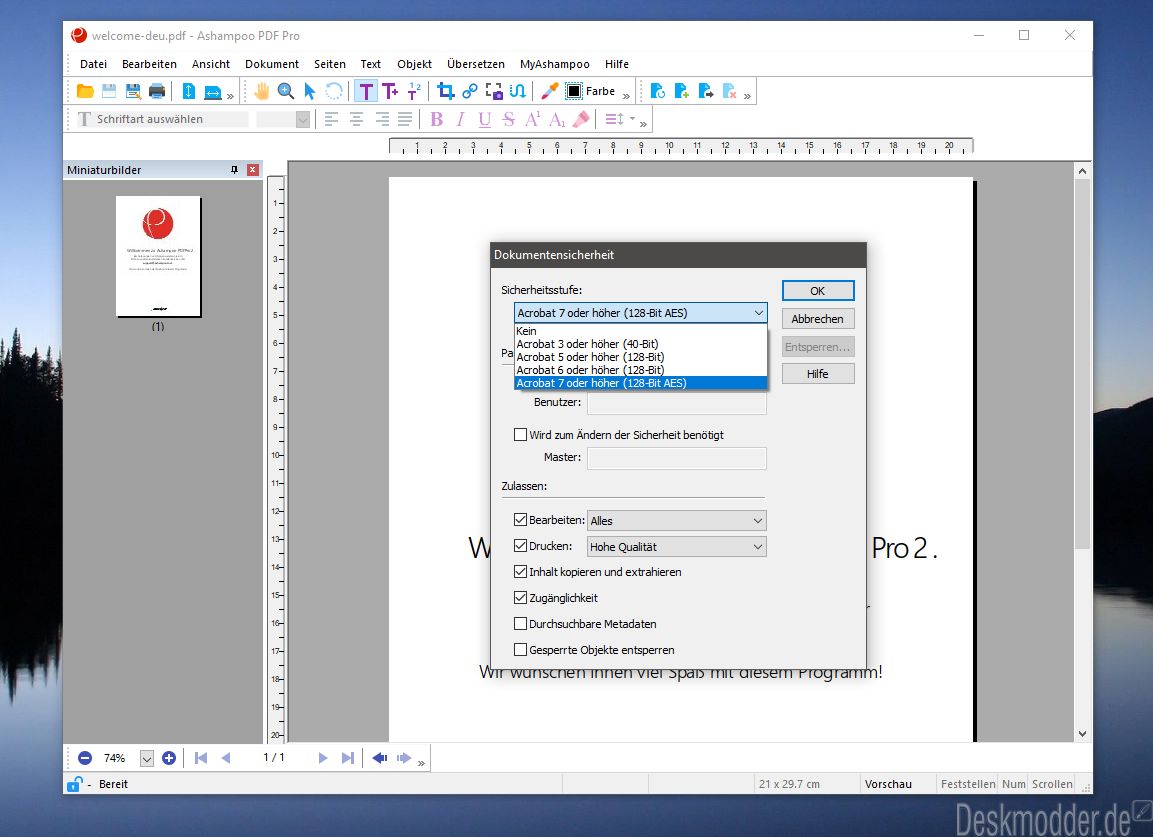
Task: Activate the Text edit T tool
Action: point(365,91)
